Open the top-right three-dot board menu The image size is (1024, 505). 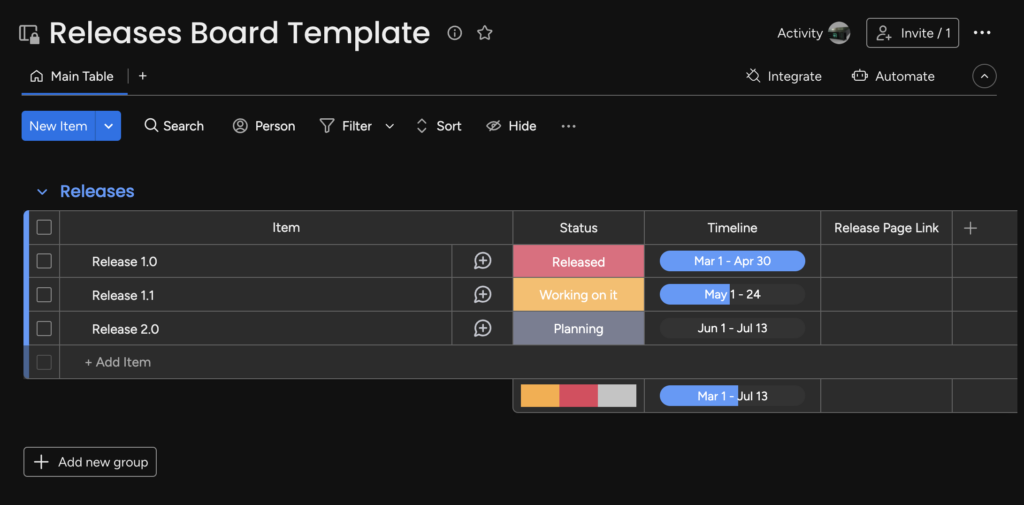point(982,33)
